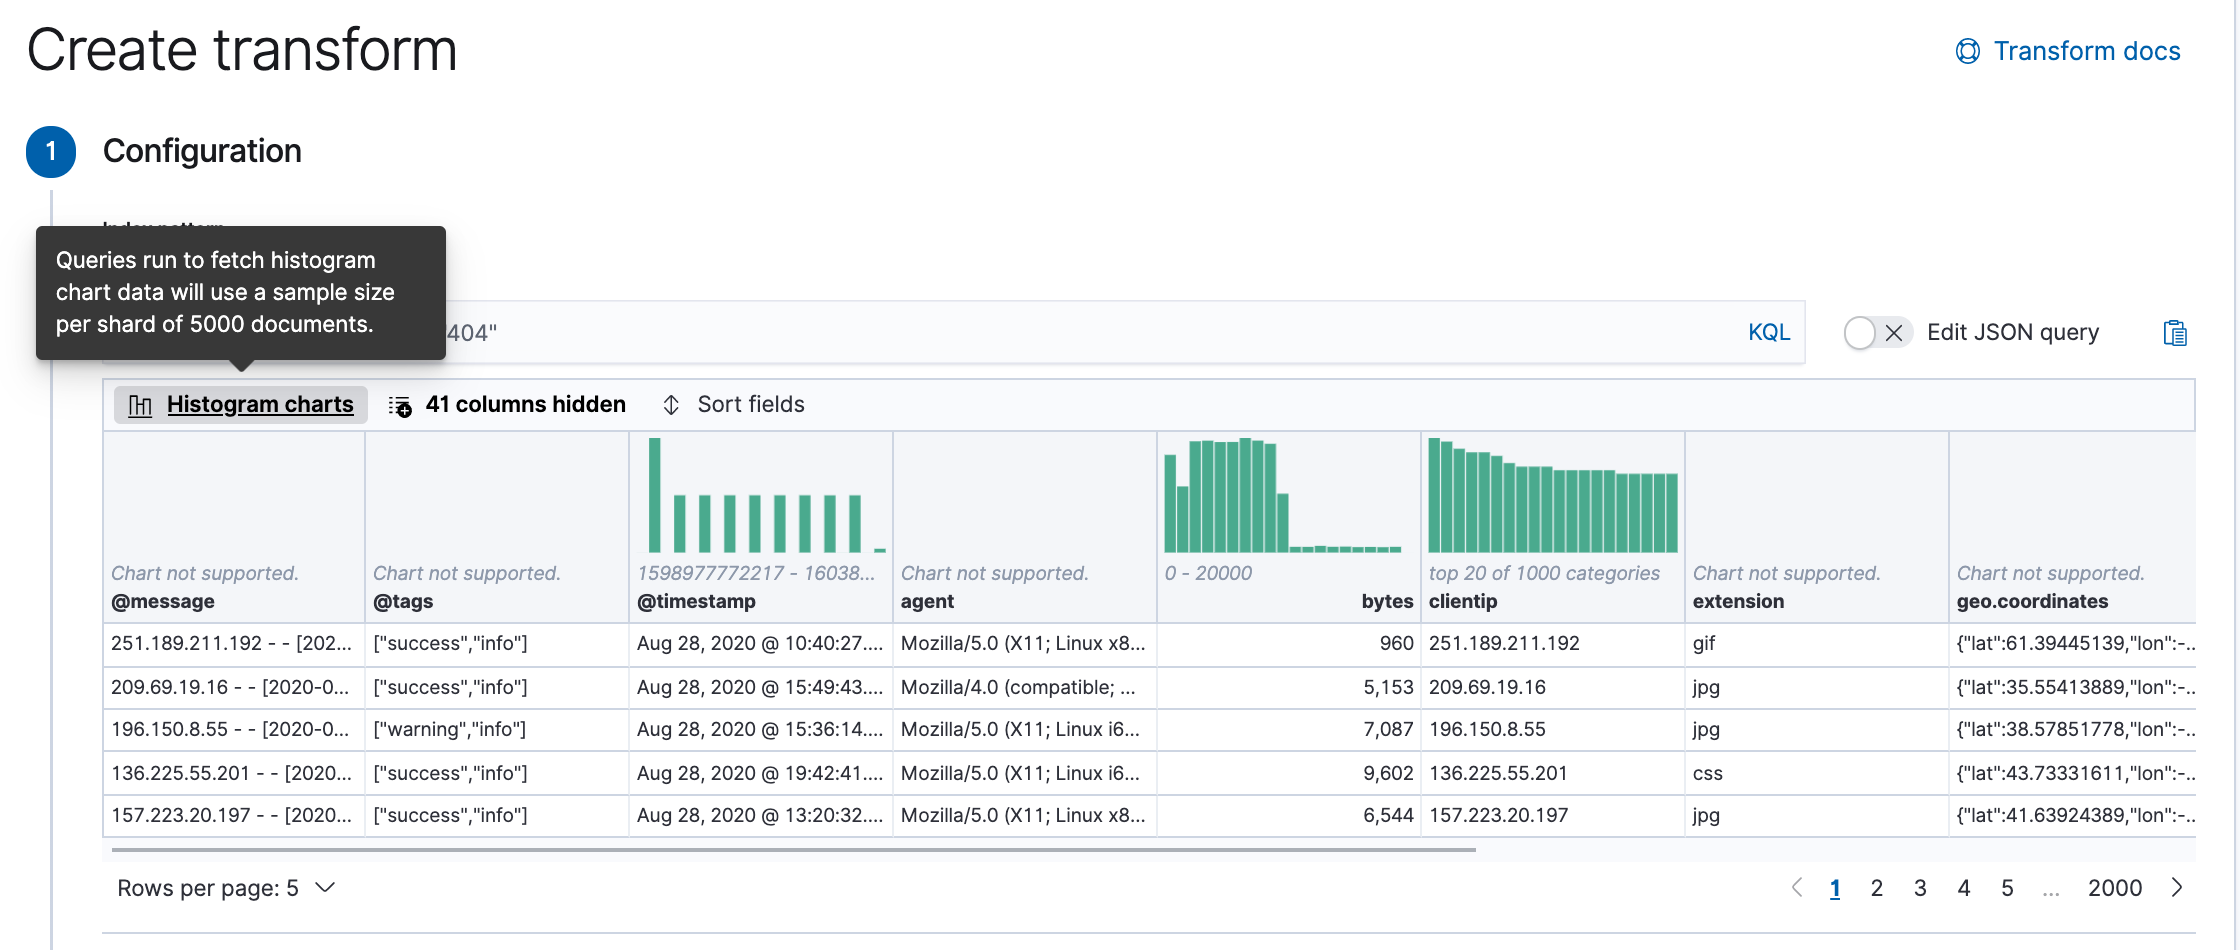Copy query to clipboard icon

2175,333
